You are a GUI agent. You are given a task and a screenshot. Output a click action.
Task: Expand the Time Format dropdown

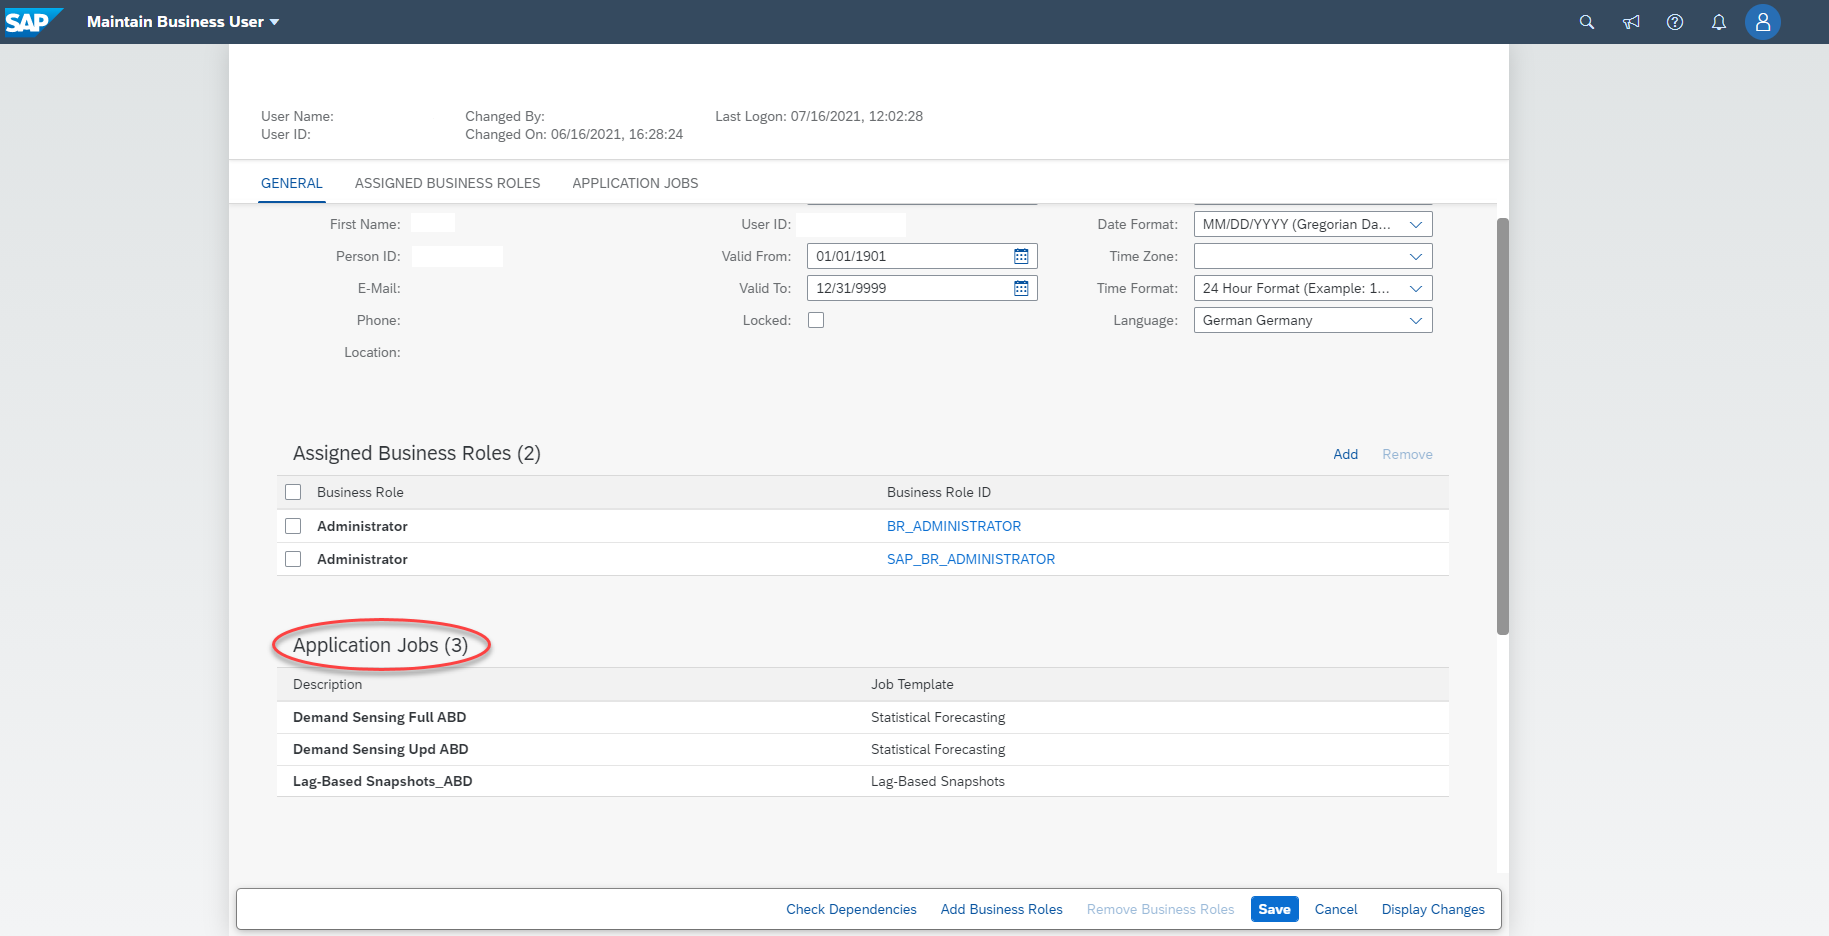tap(1416, 288)
